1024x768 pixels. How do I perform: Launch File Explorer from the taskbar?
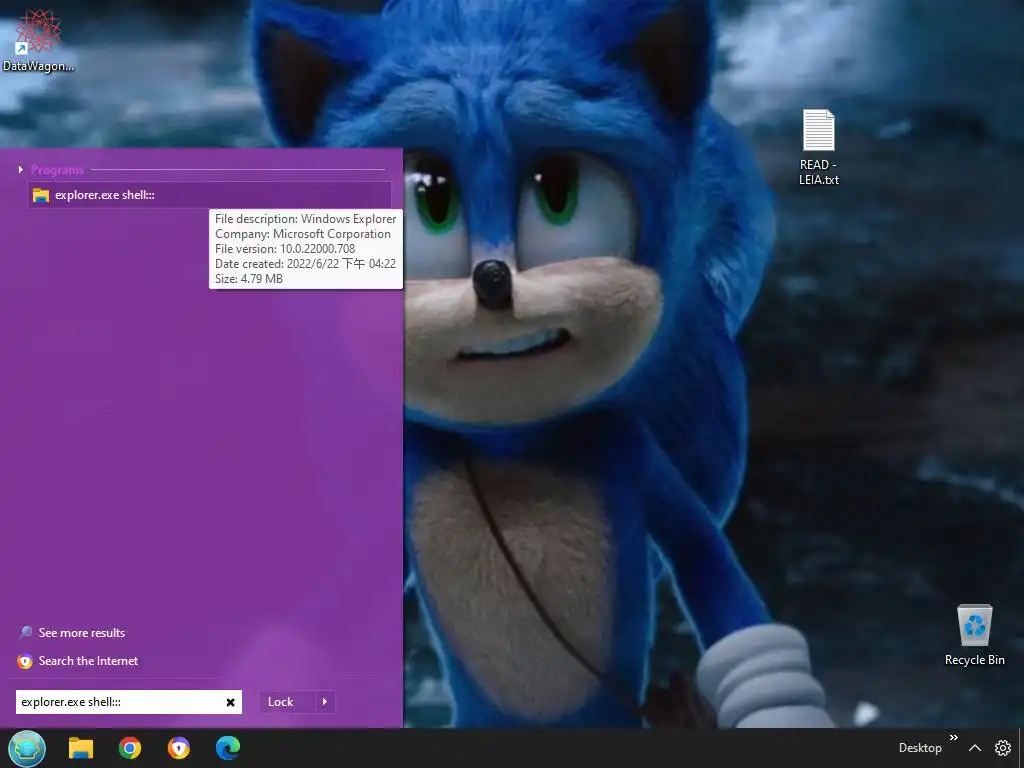81,748
